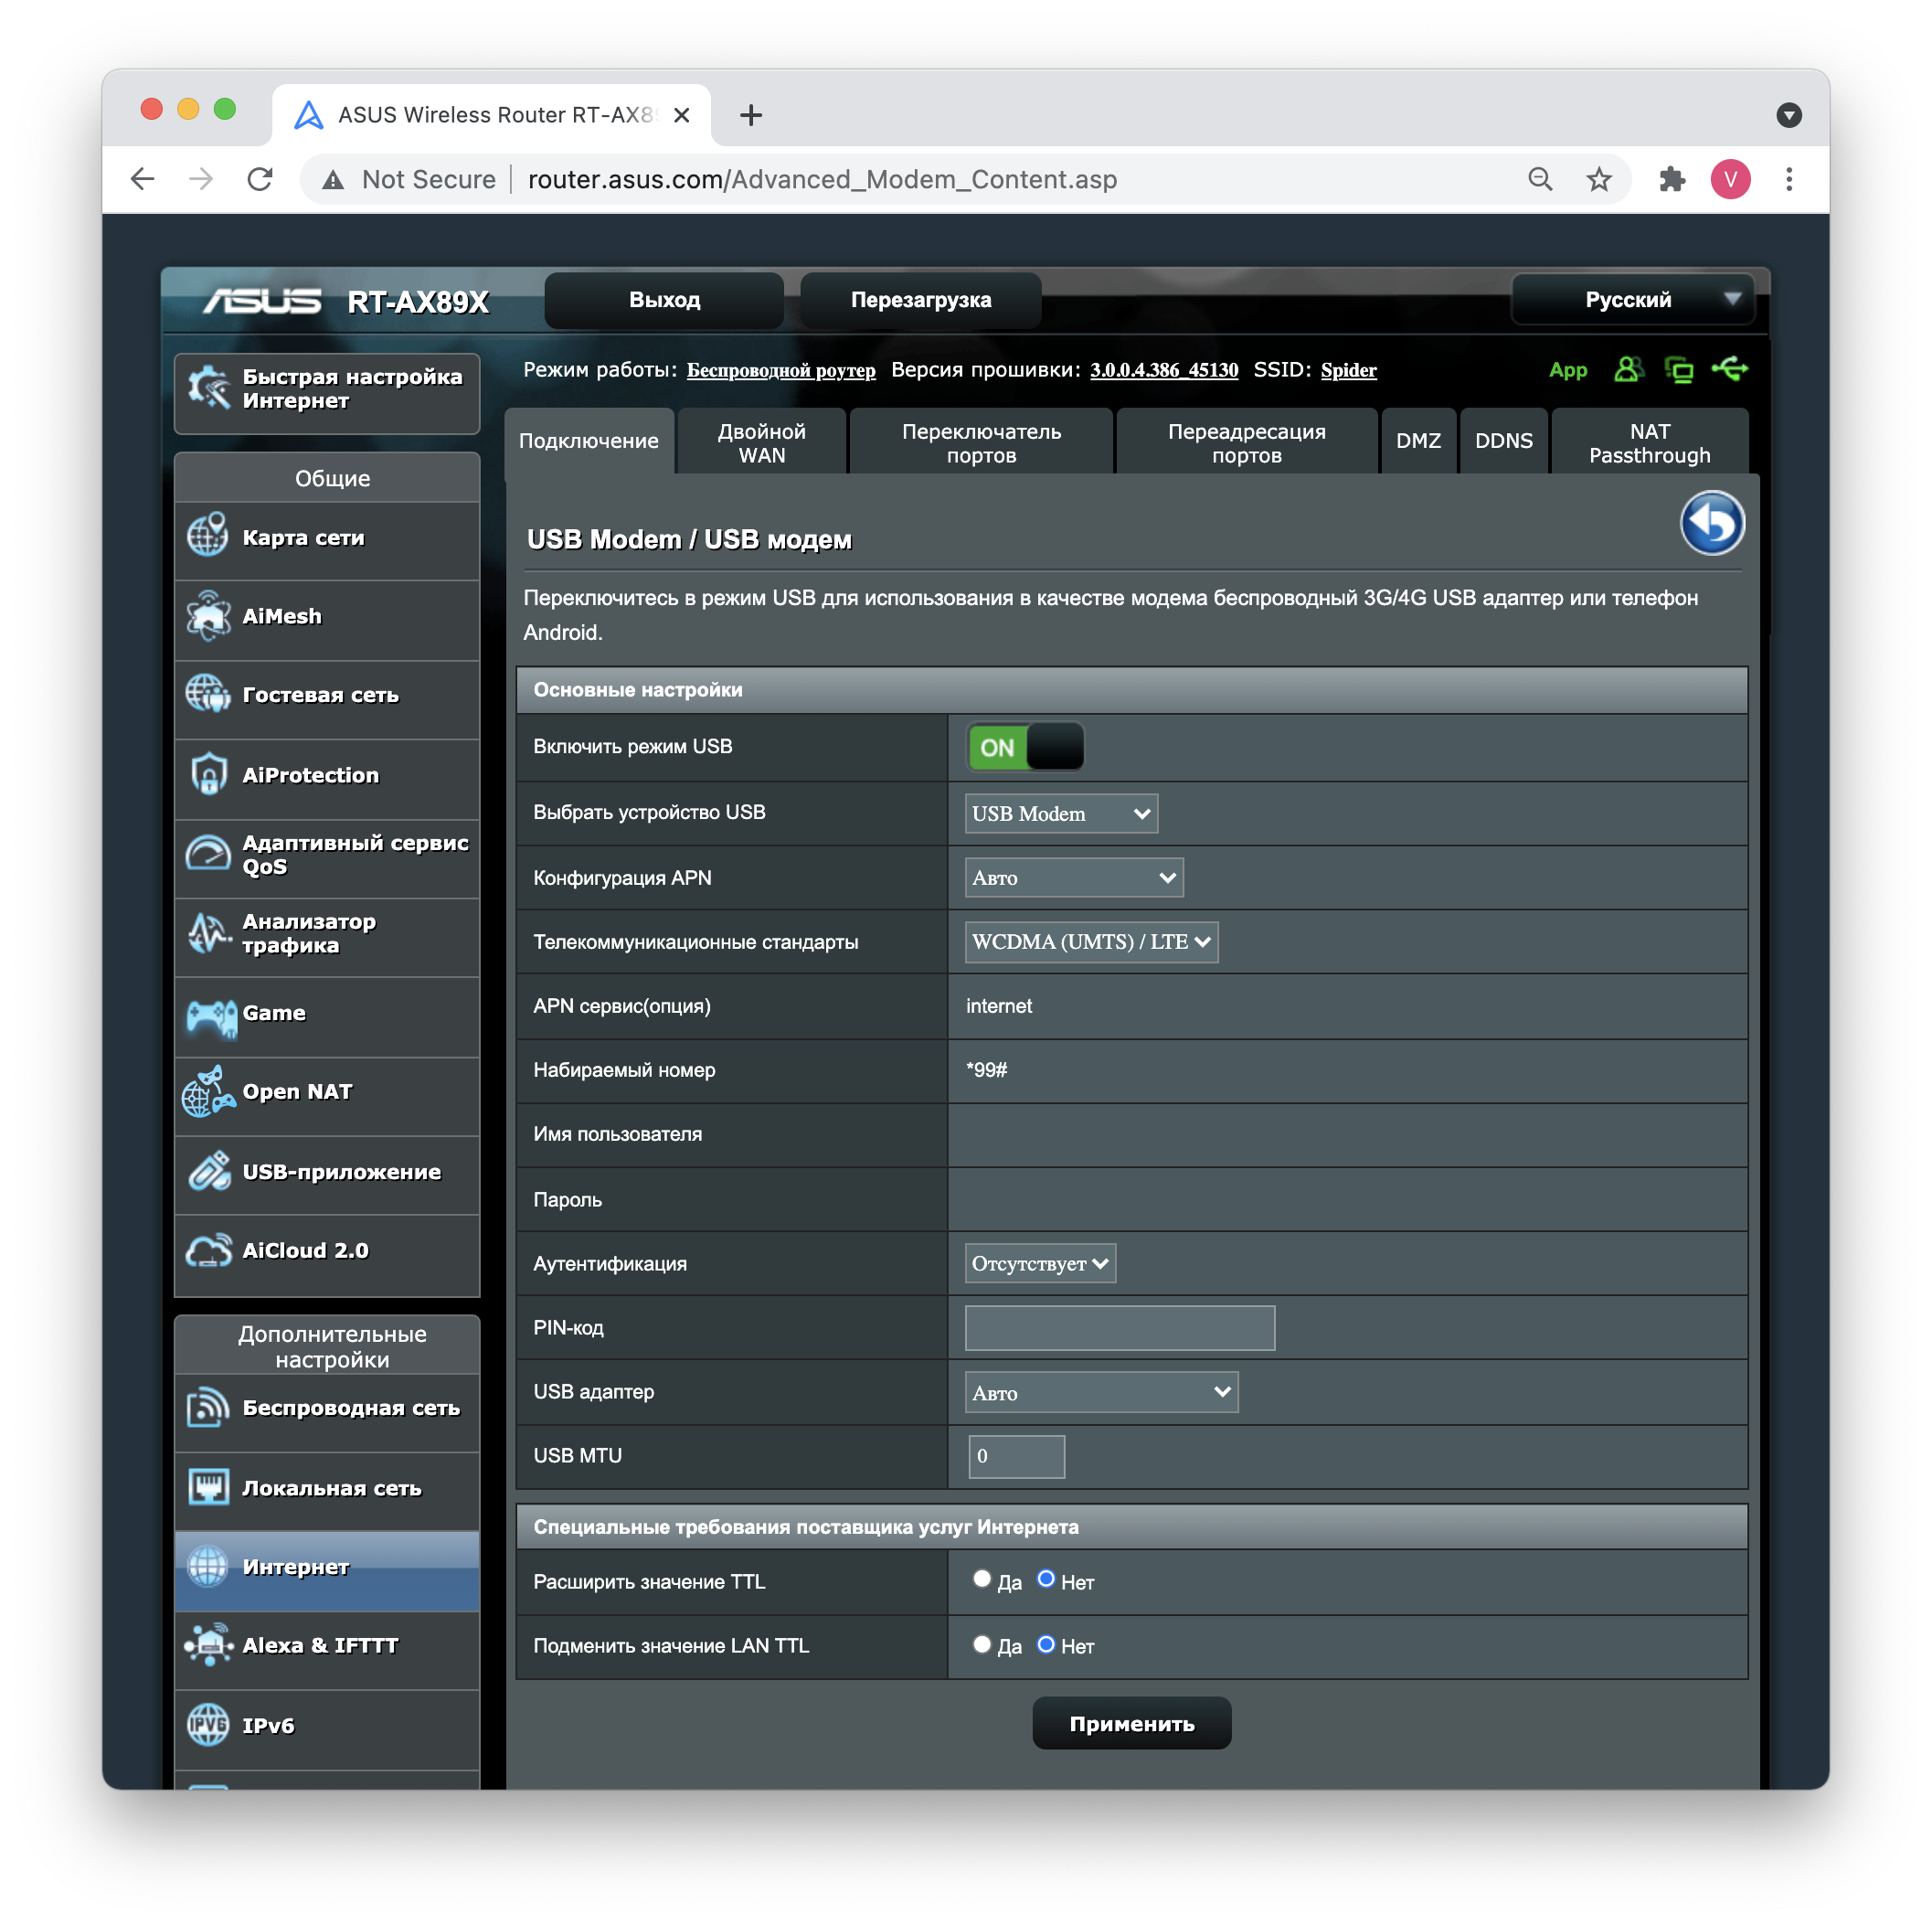Click the USB status icon
The height and width of the screenshot is (1925, 1932).
(x=1730, y=369)
